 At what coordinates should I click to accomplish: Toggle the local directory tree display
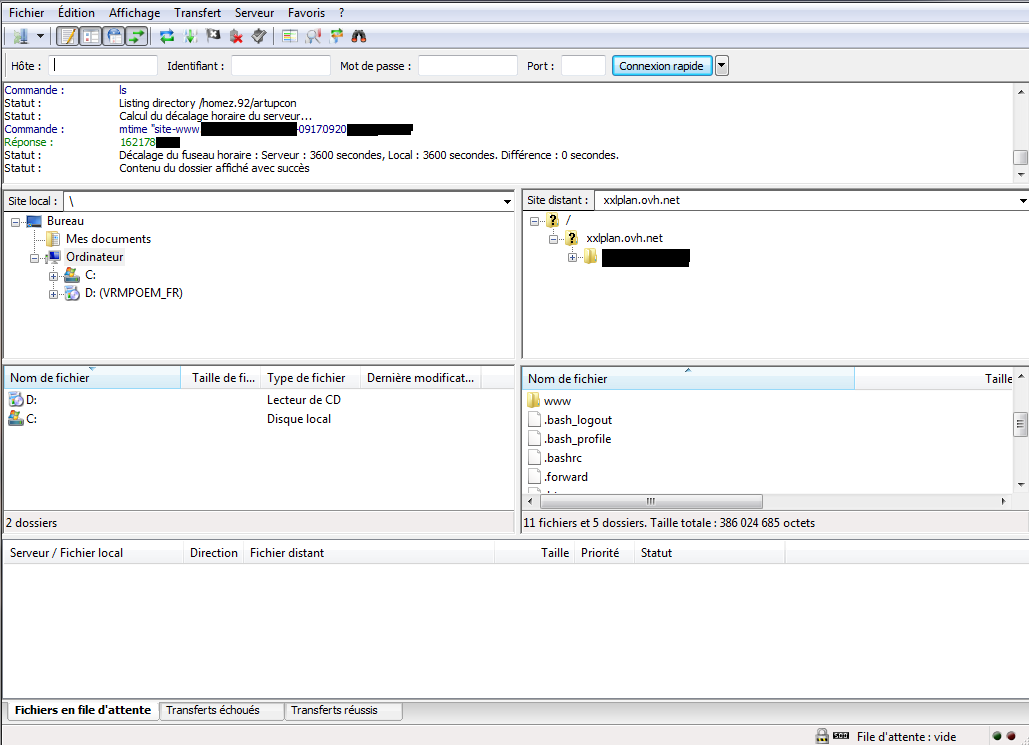tap(91, 36)
